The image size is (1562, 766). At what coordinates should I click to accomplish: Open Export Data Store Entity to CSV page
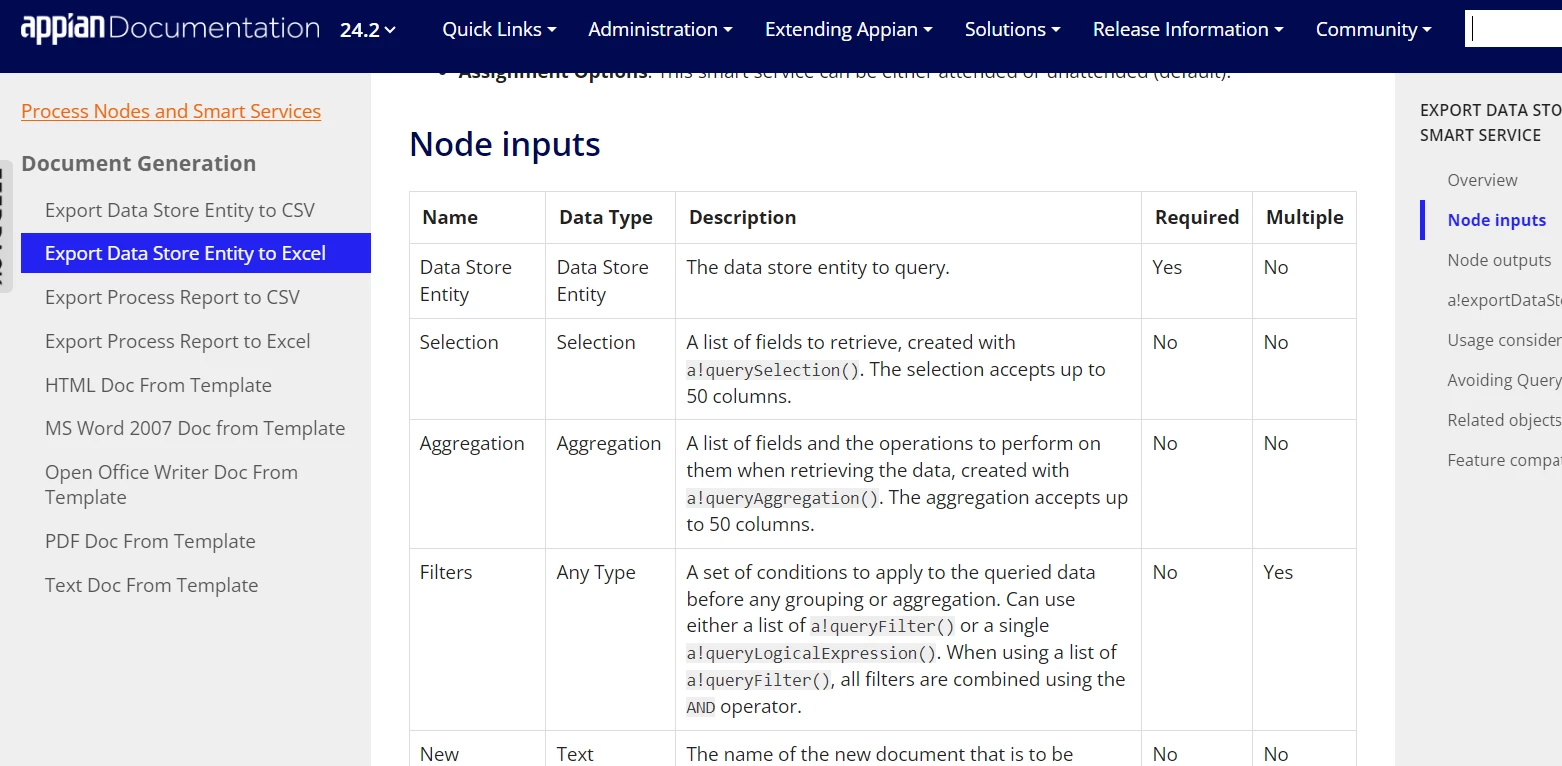coord(180,210)
